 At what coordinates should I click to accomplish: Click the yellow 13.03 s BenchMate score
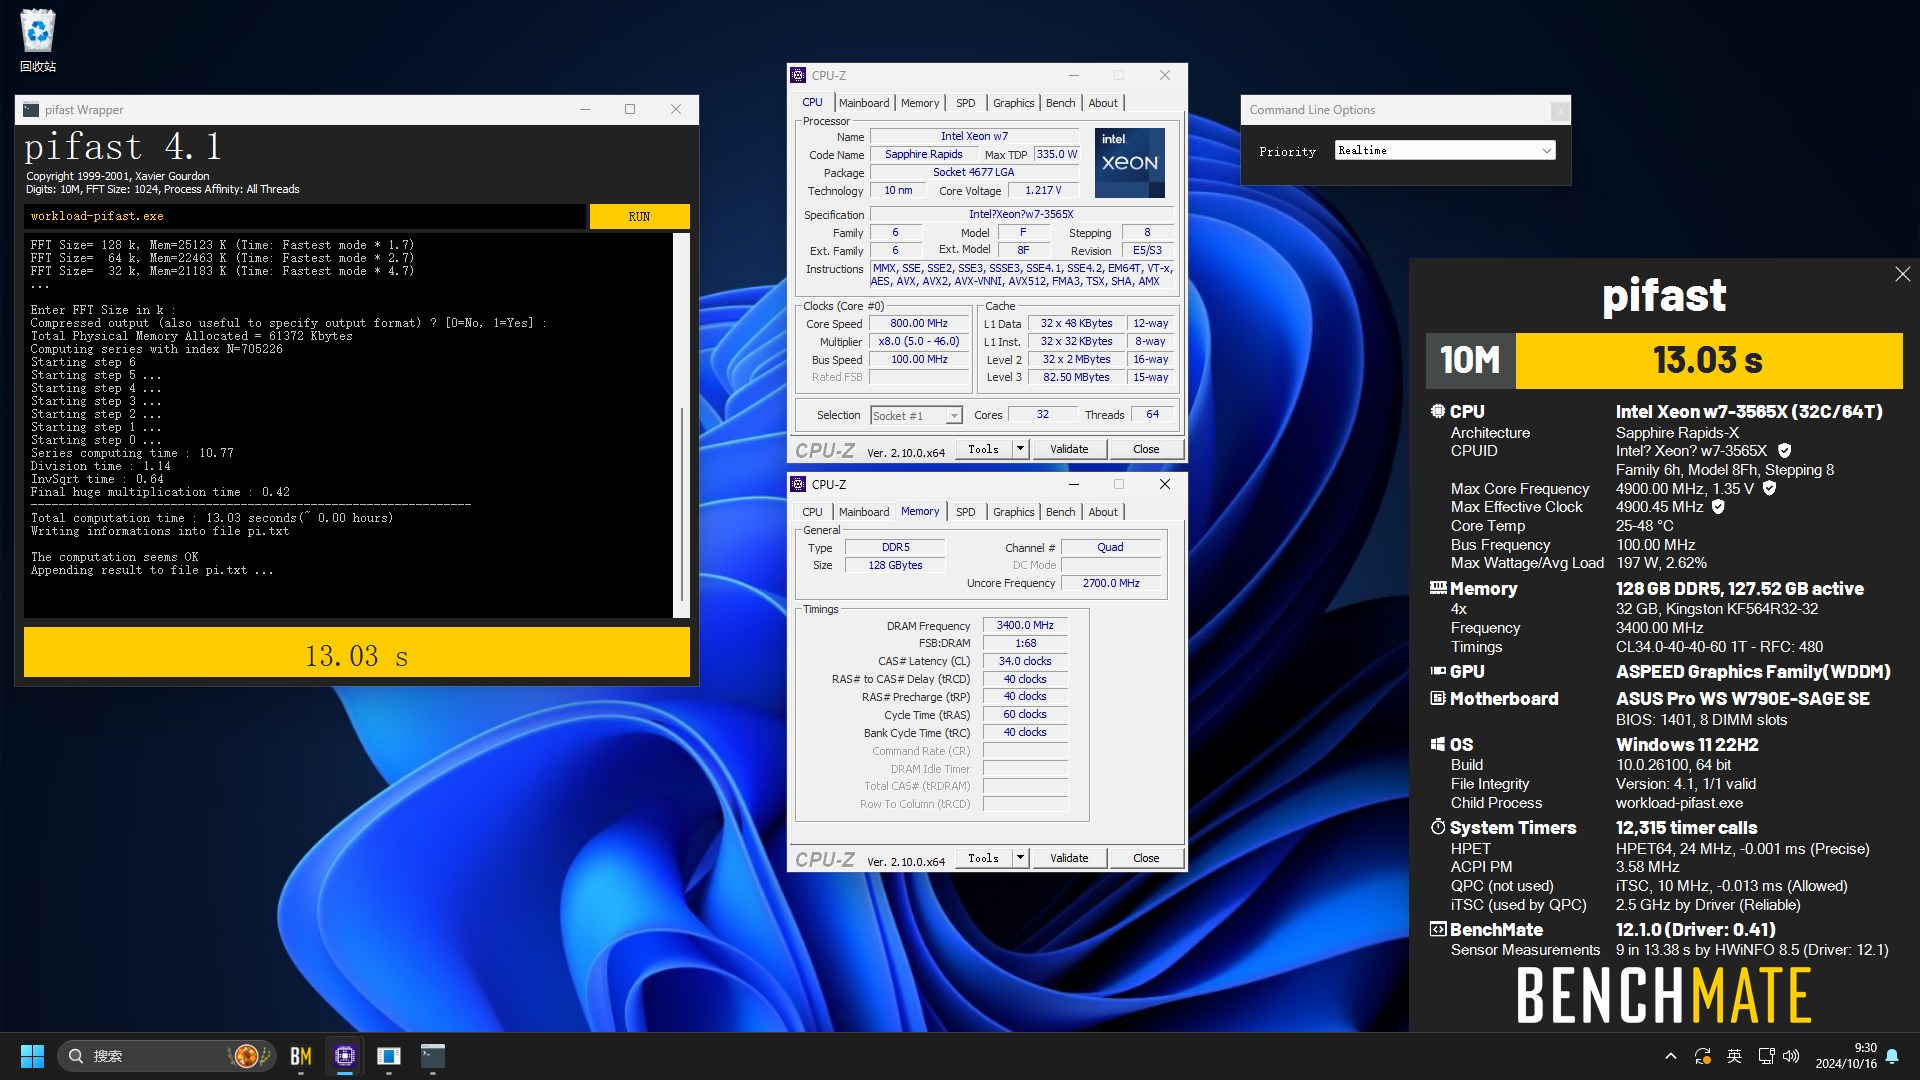(1708, 360)
